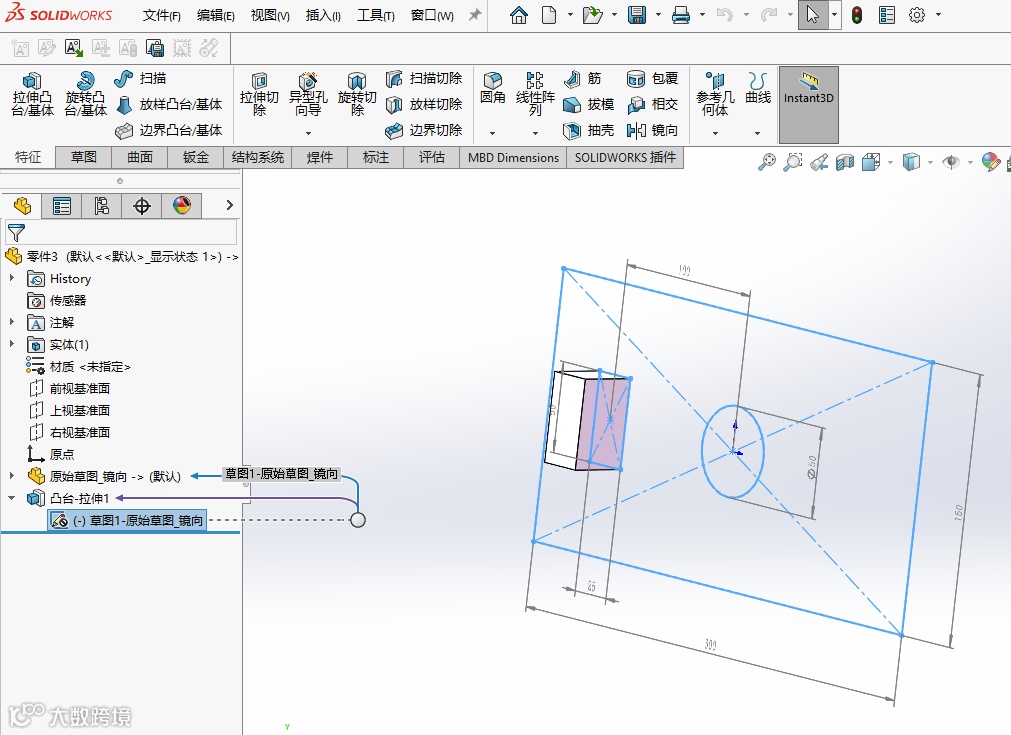Click the 包覆 wrap tool

point(653,79)
